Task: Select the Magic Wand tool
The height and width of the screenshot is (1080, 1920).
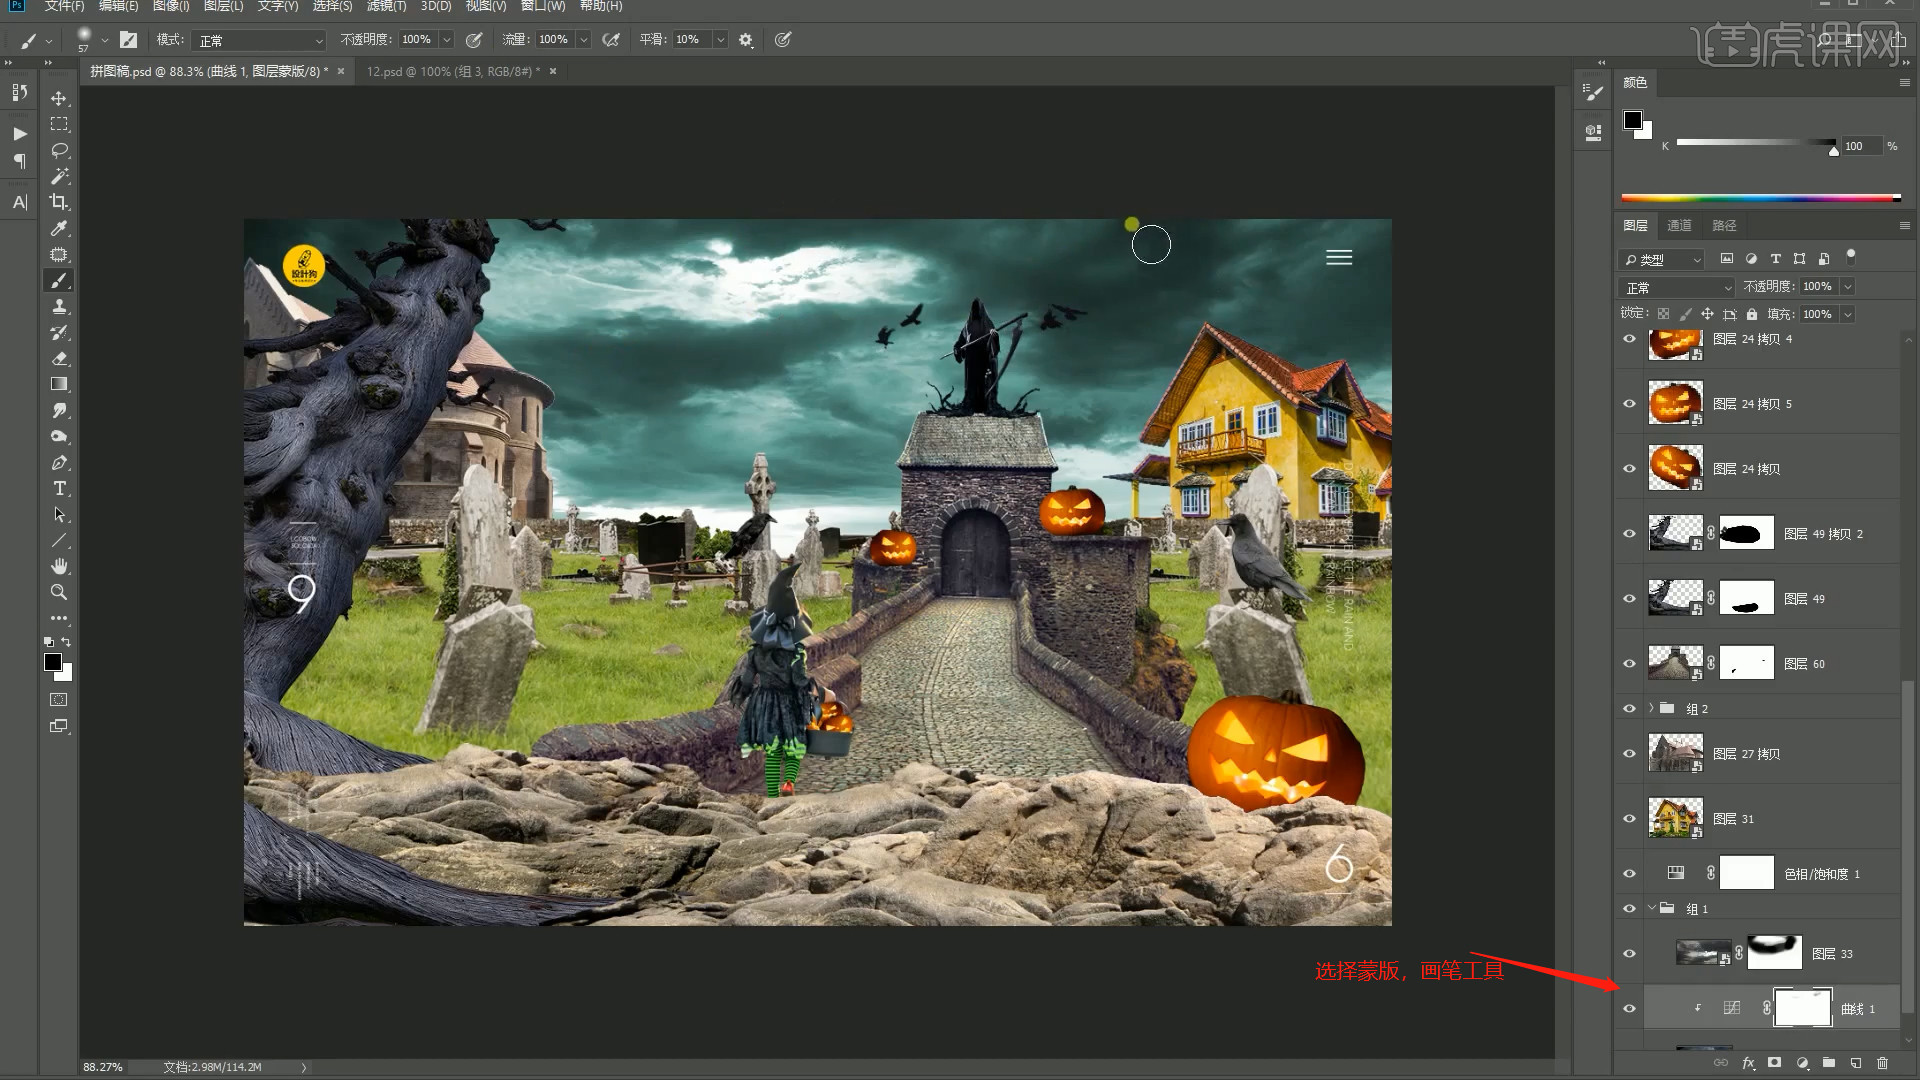Action: [59, 176]
